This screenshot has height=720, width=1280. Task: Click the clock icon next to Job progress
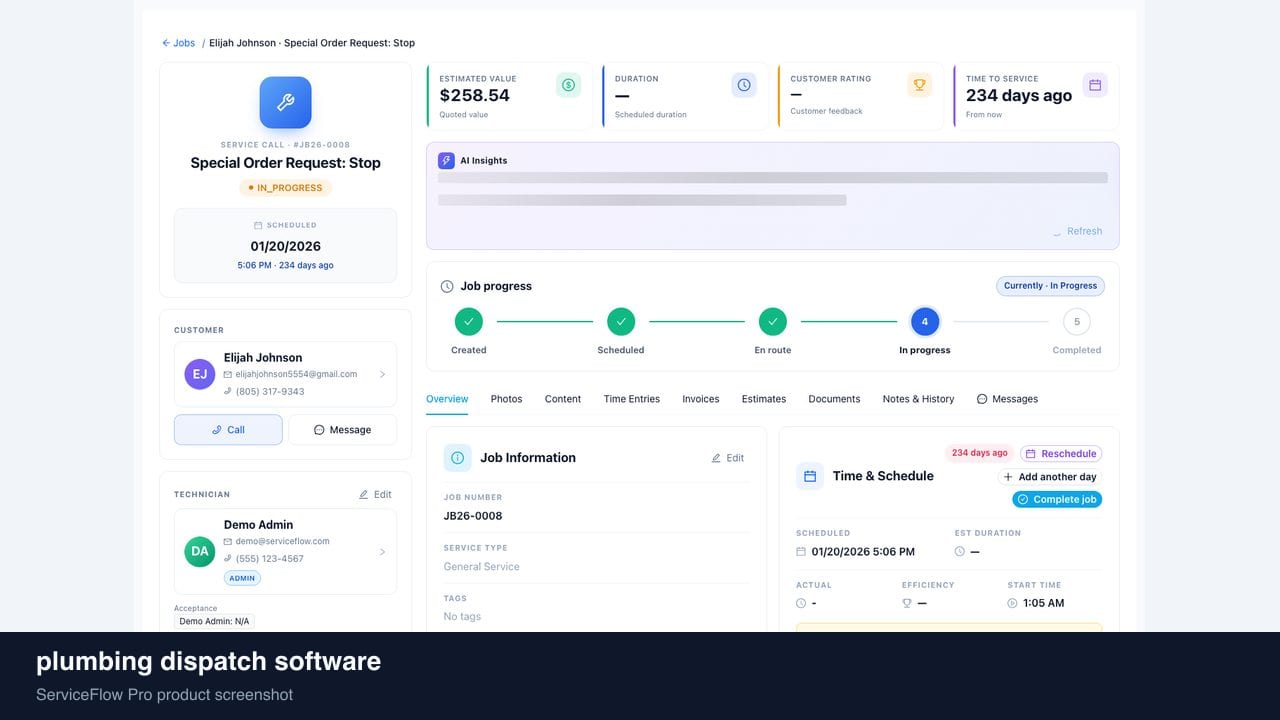(447, 286)
